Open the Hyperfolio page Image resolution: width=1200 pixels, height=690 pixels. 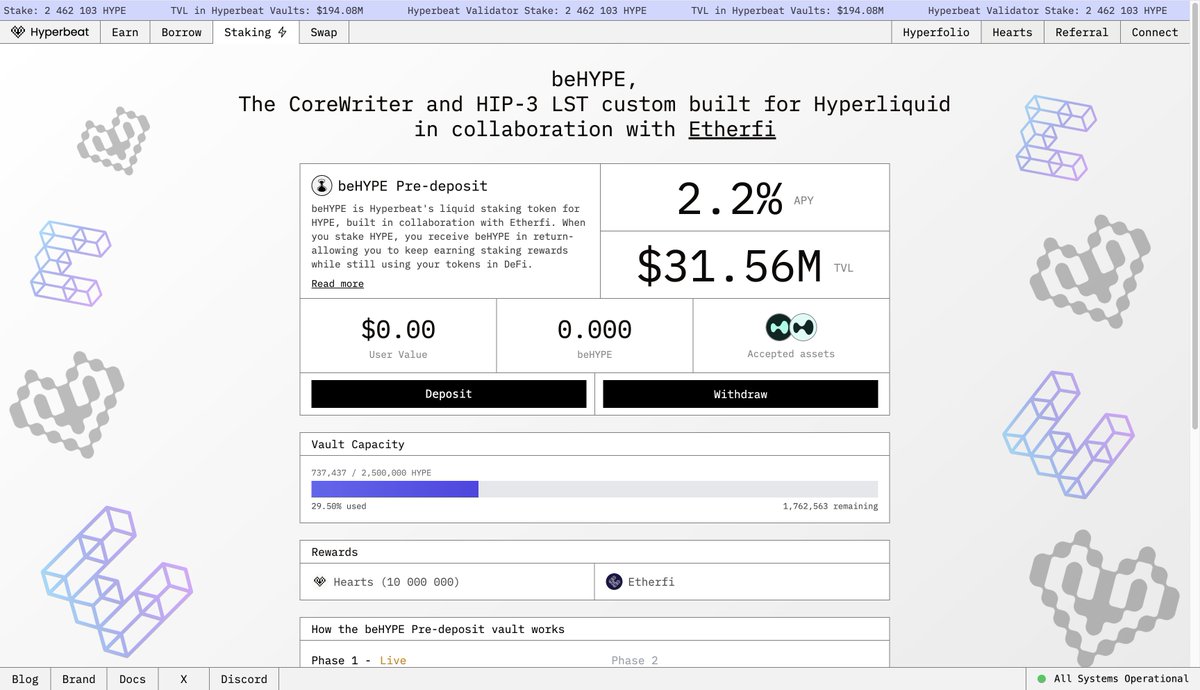[x=936, y=32]
